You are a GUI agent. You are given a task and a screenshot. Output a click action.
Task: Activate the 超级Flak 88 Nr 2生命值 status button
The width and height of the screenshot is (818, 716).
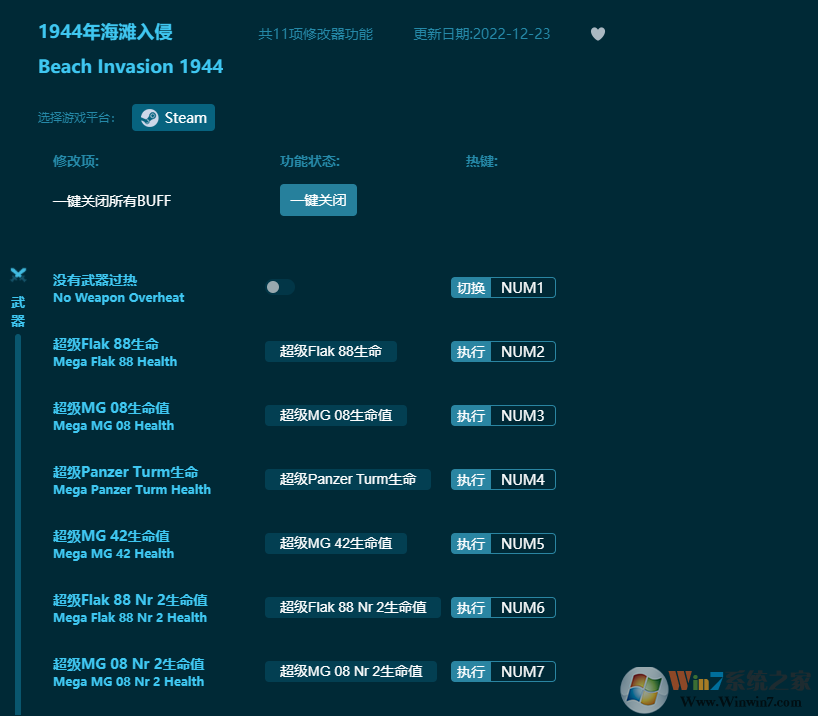coord(353,607)
